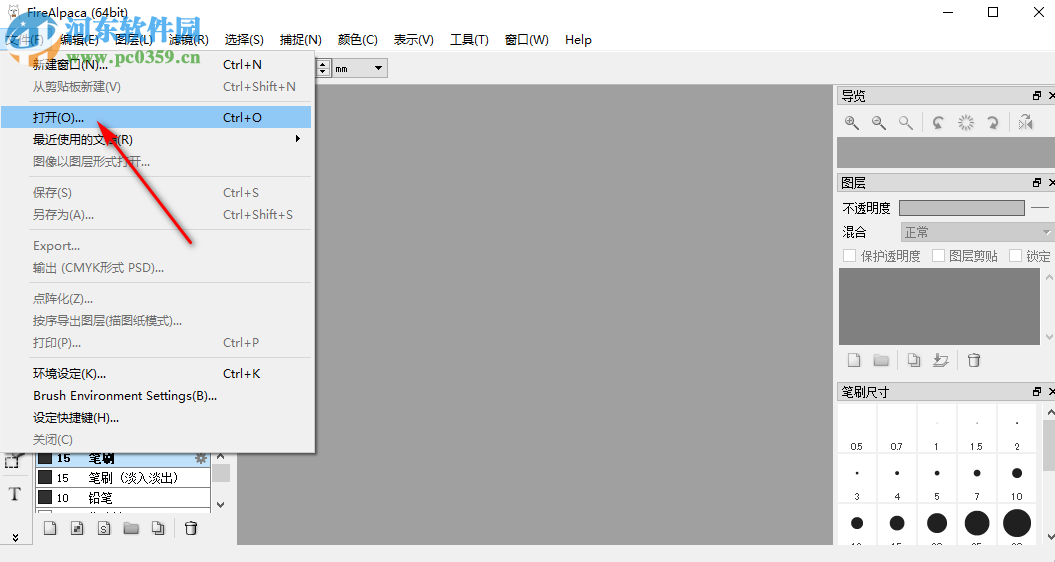Float the Layer panel
This screenshot has height=562, width=1055.
click(1037, 182)
